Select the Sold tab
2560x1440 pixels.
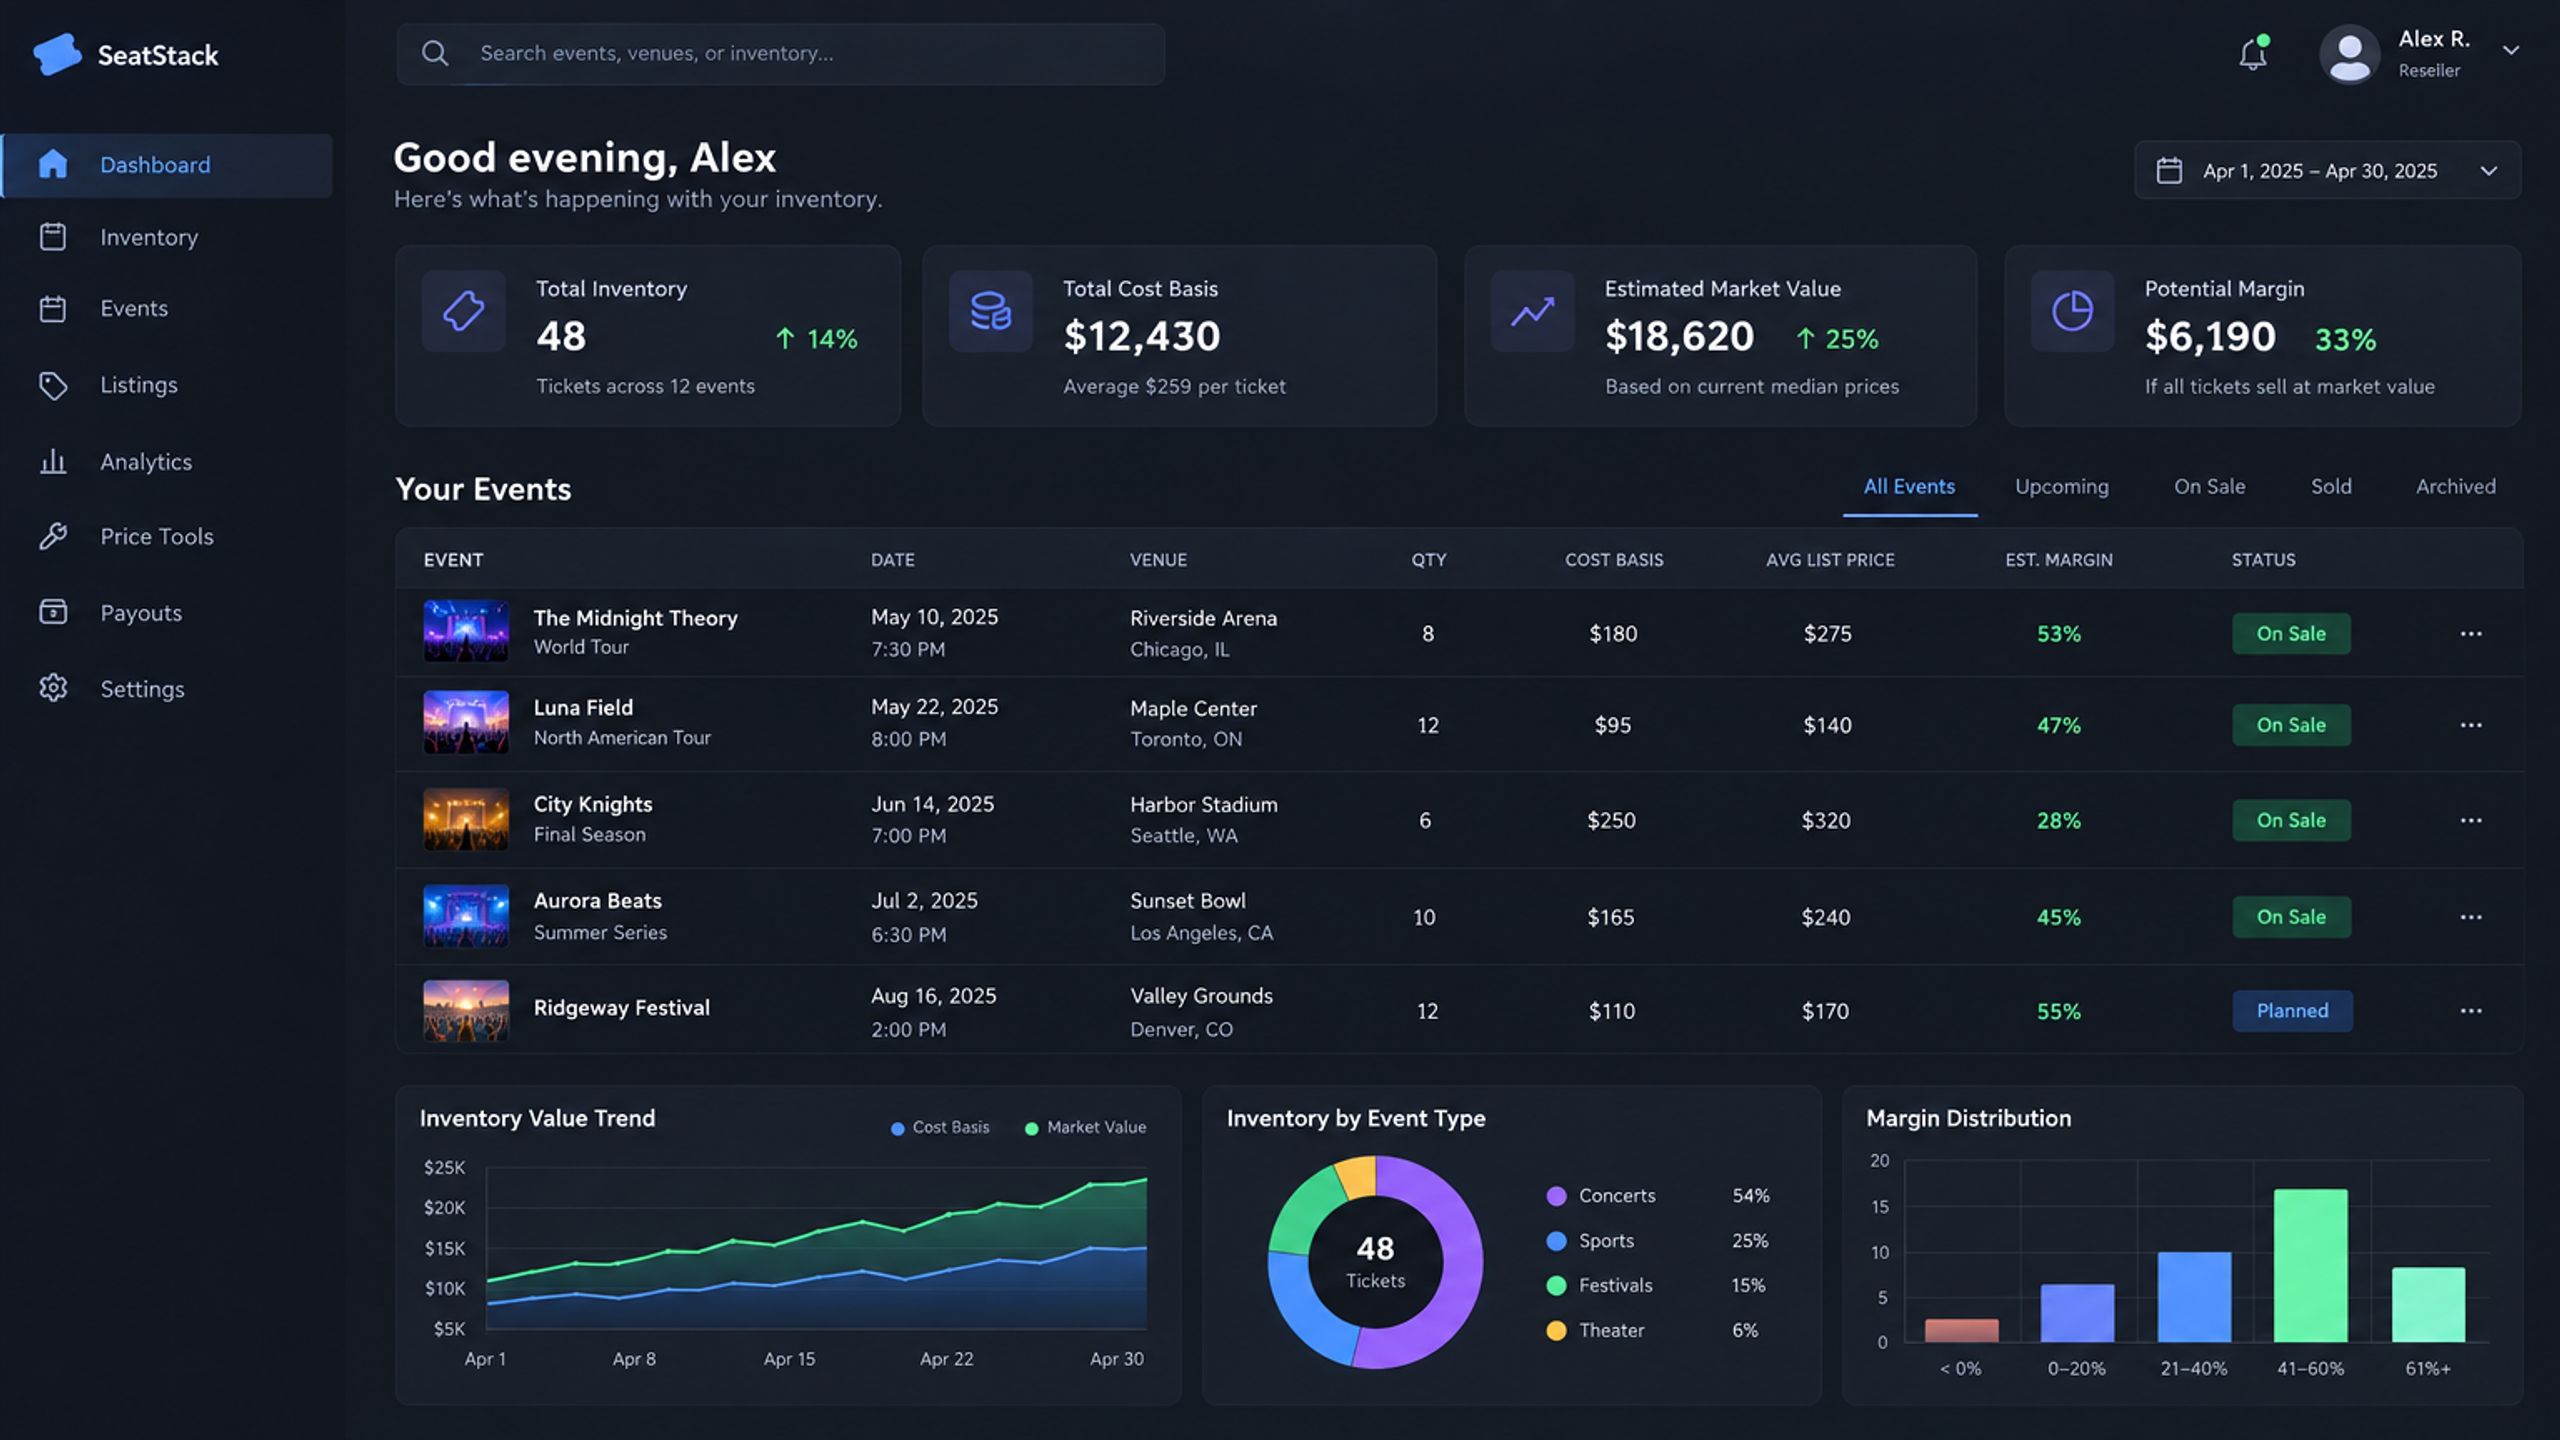tap(2331, 487)
